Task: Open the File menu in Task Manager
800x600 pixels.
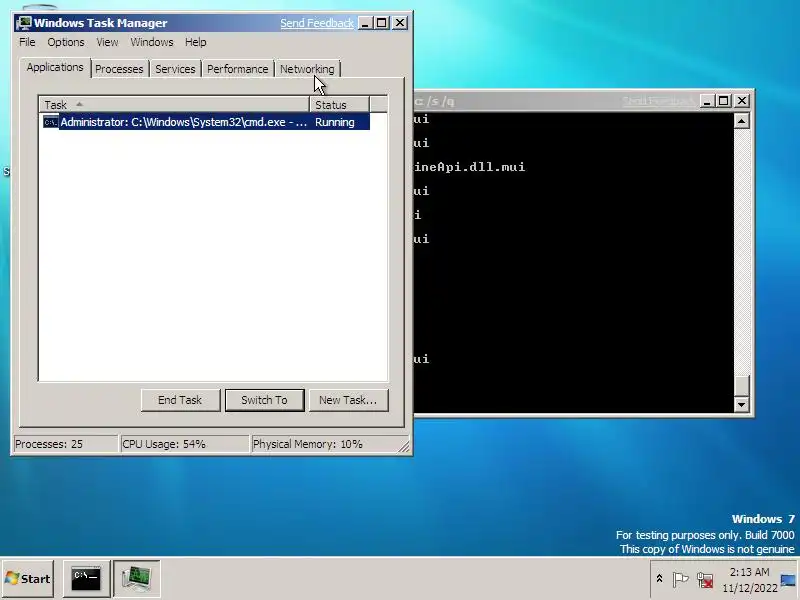Action: pyautogui.click(x=27, y=42)
